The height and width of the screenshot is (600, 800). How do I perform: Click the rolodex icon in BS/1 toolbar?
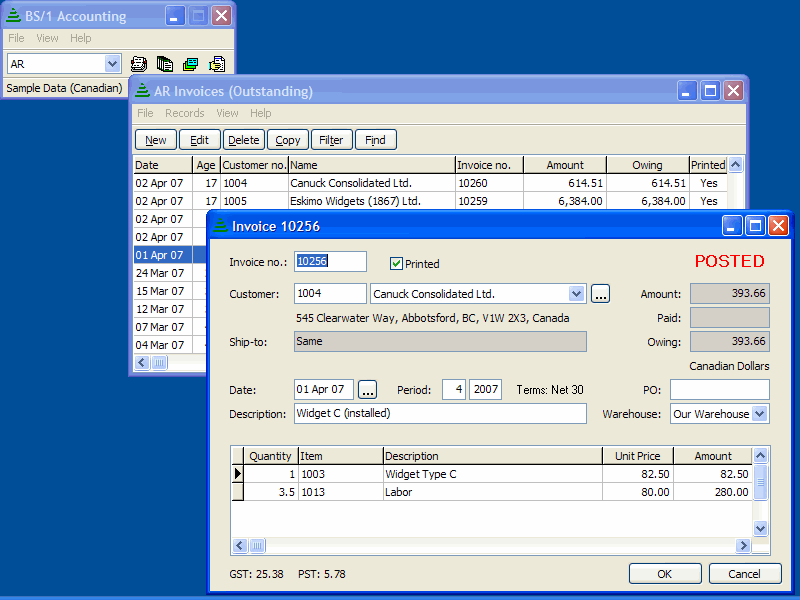pyautogui.click(x=139, y=64)
